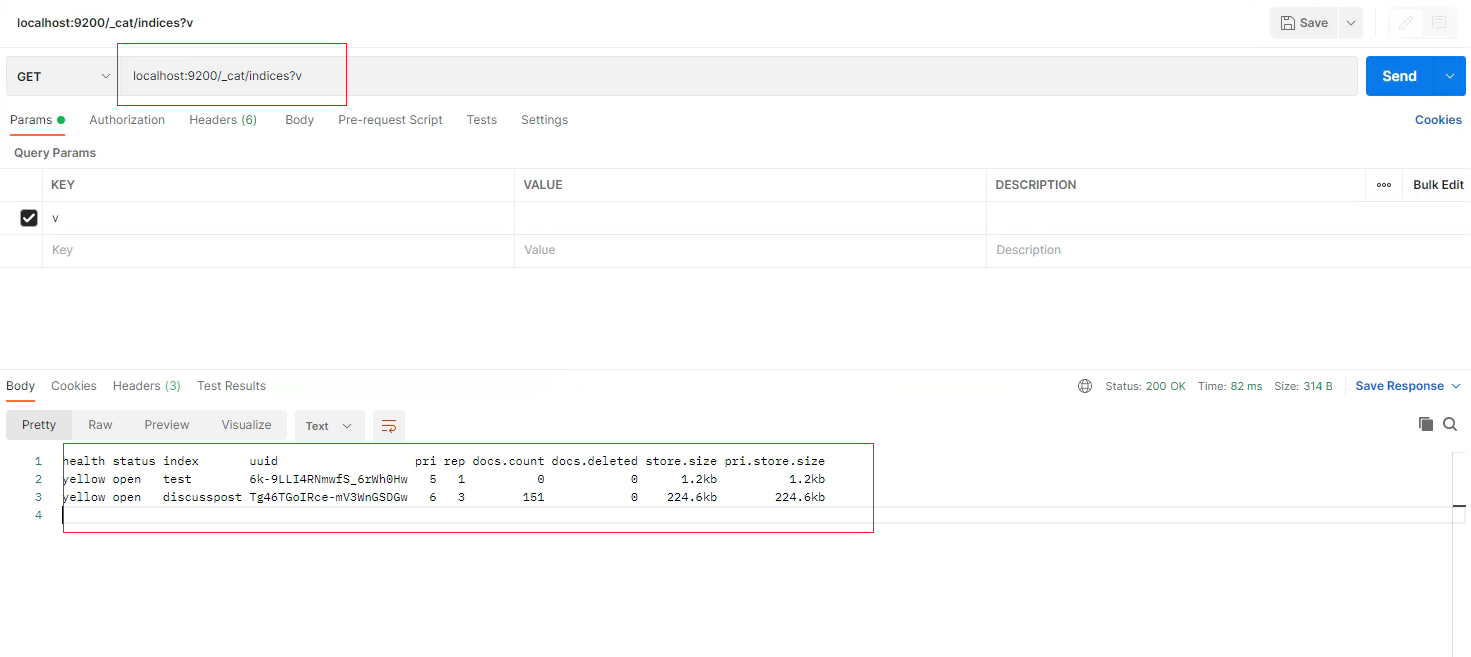Click the Status: 200 OK text
Image resolution: width=1471 pixels, height=657 pixels.
point(1145,386)
